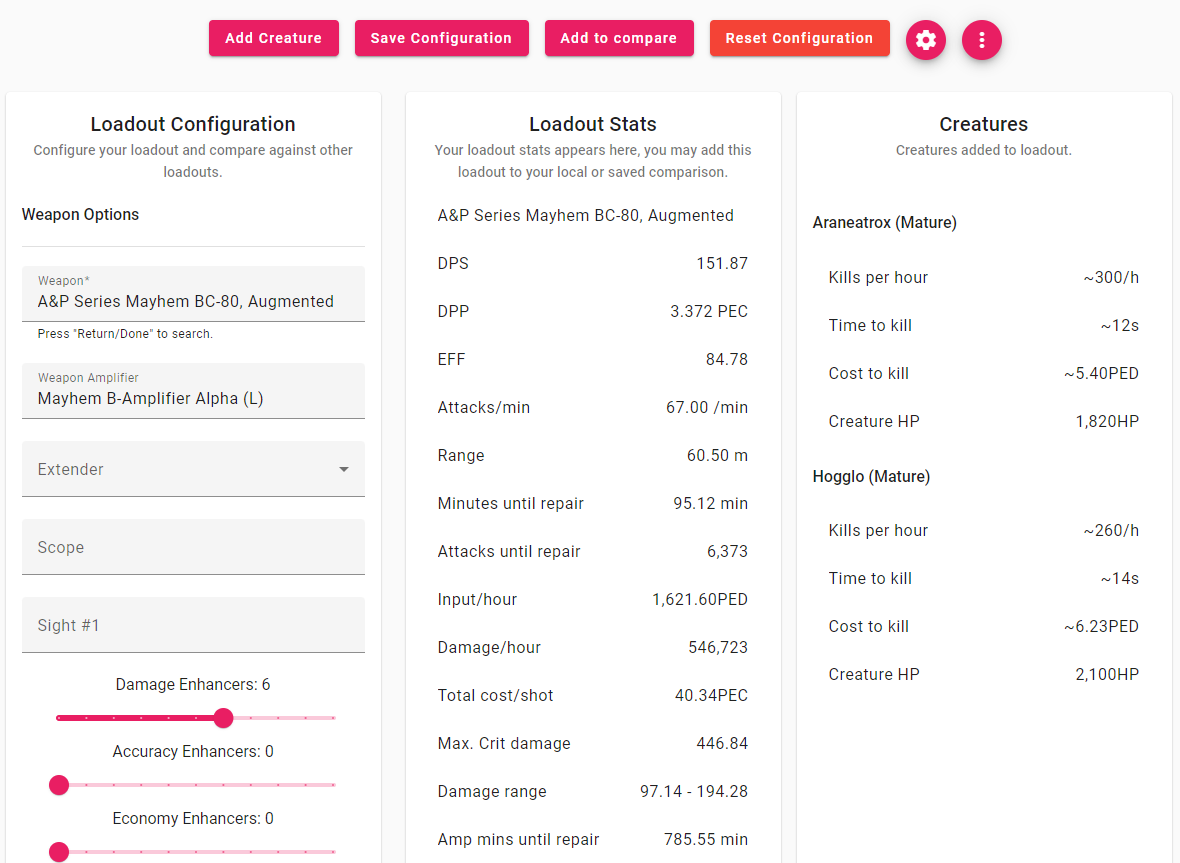This screenshot has width=1180, height=863.
Task: Click Hogglo Creature HP 2,100HP
Action: (x=1107, y=675)
